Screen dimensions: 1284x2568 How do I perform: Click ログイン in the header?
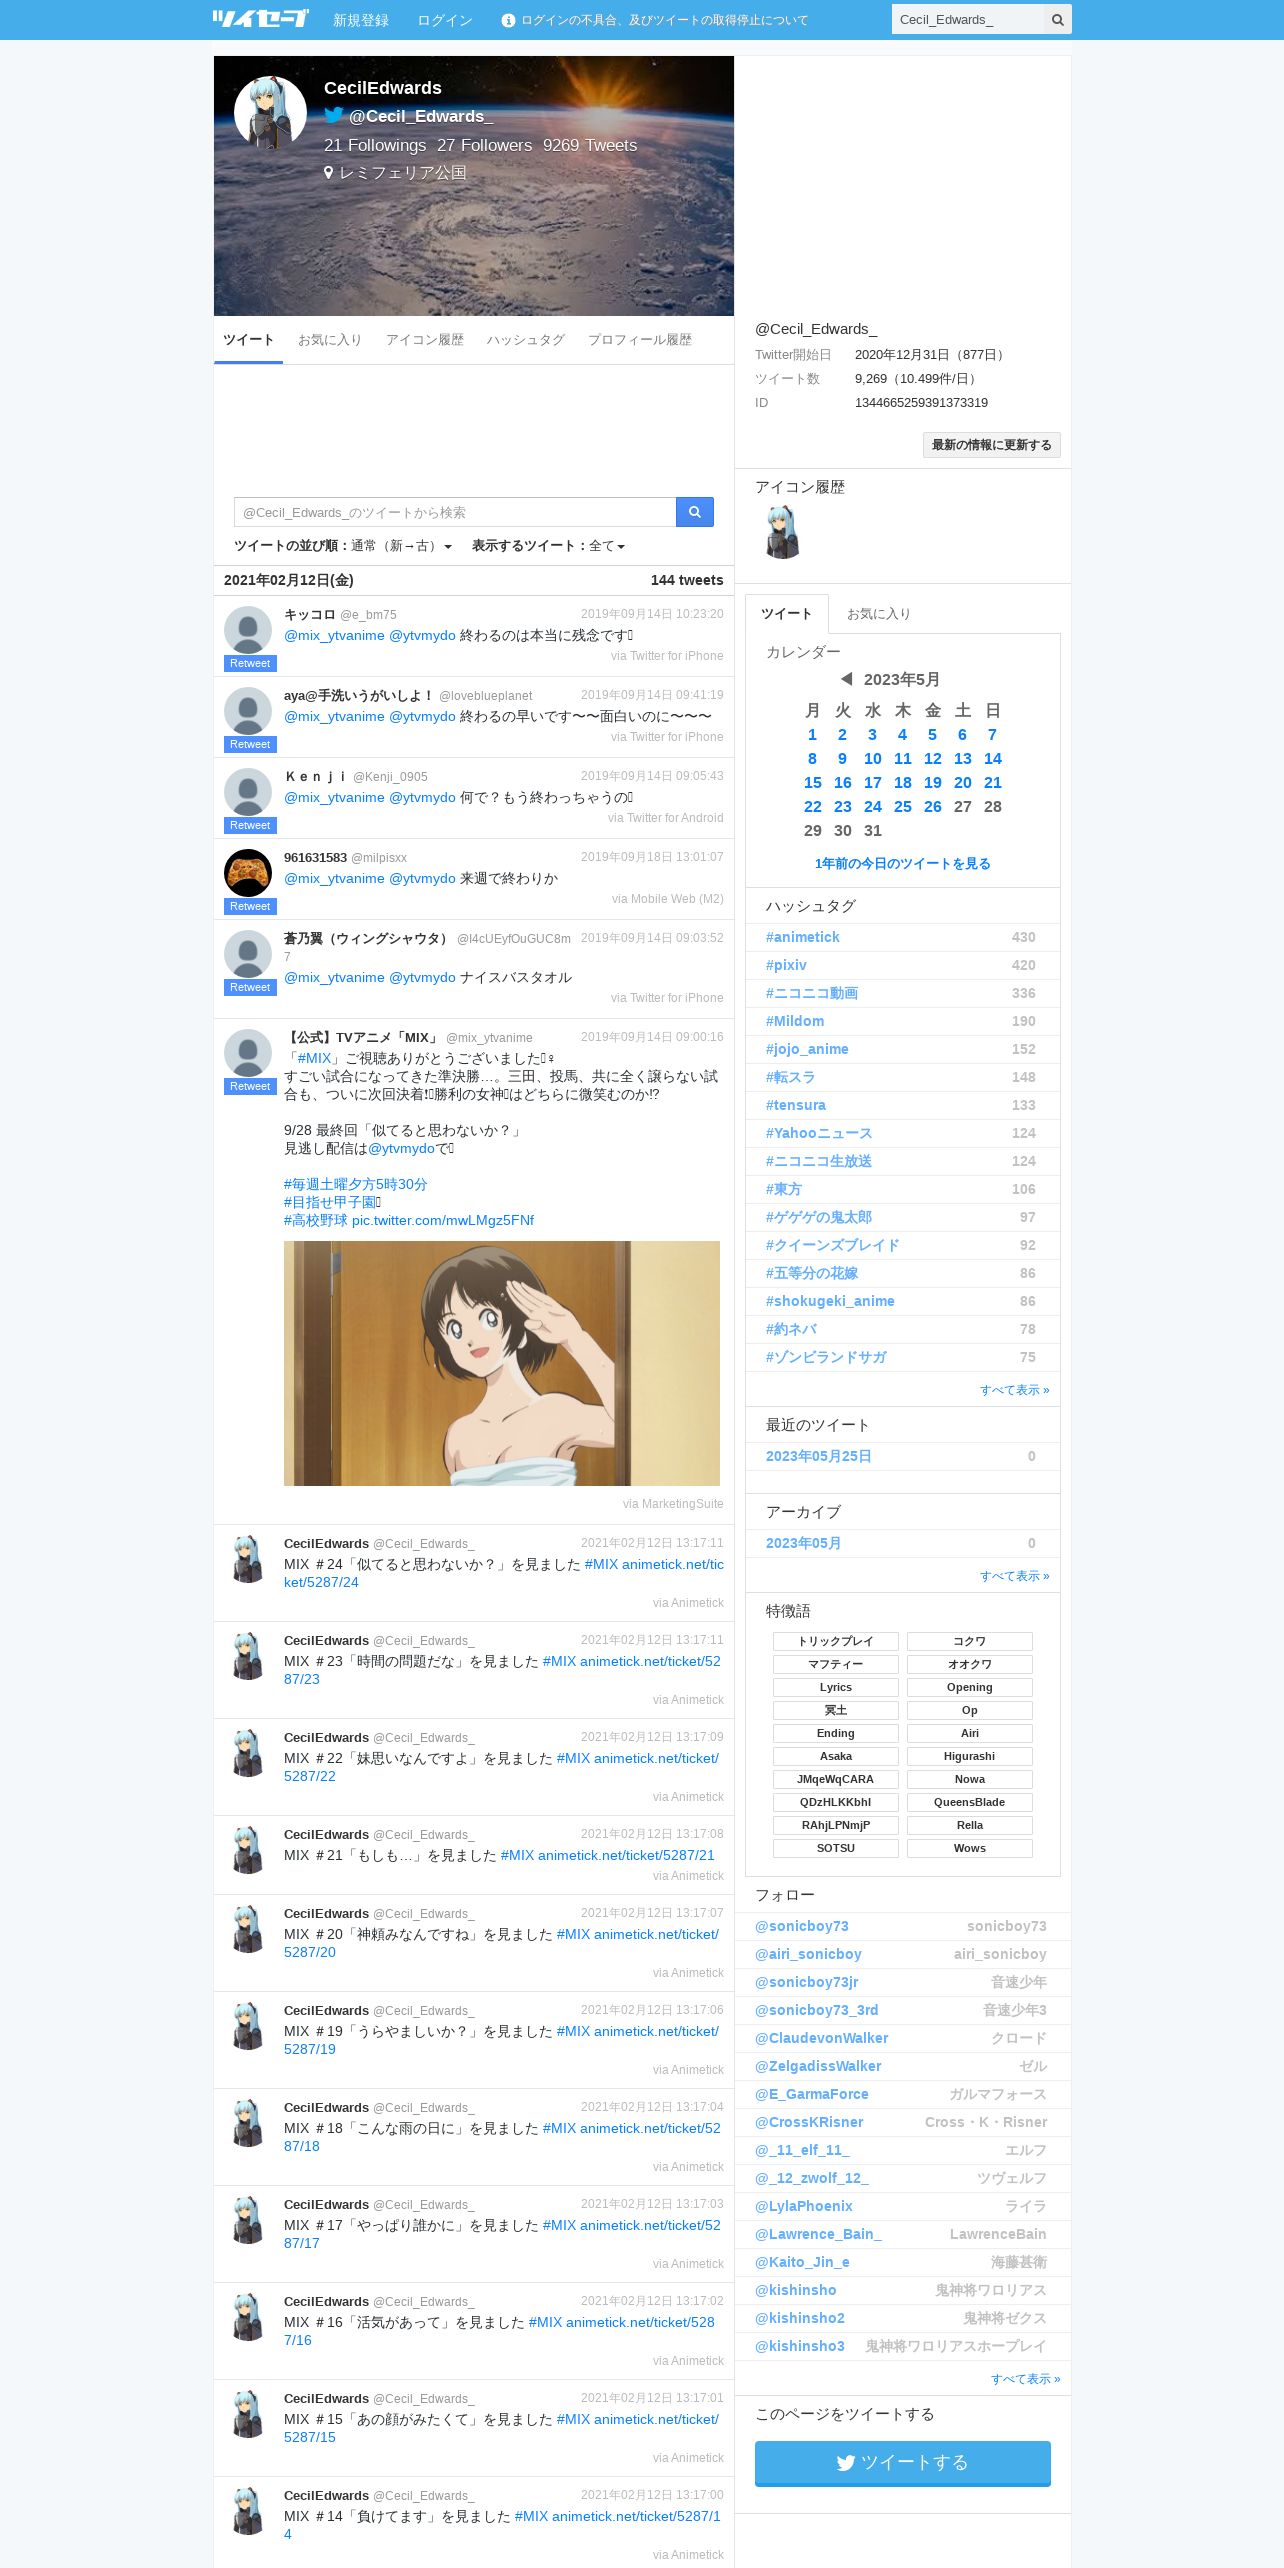click(x=445, y=20)
